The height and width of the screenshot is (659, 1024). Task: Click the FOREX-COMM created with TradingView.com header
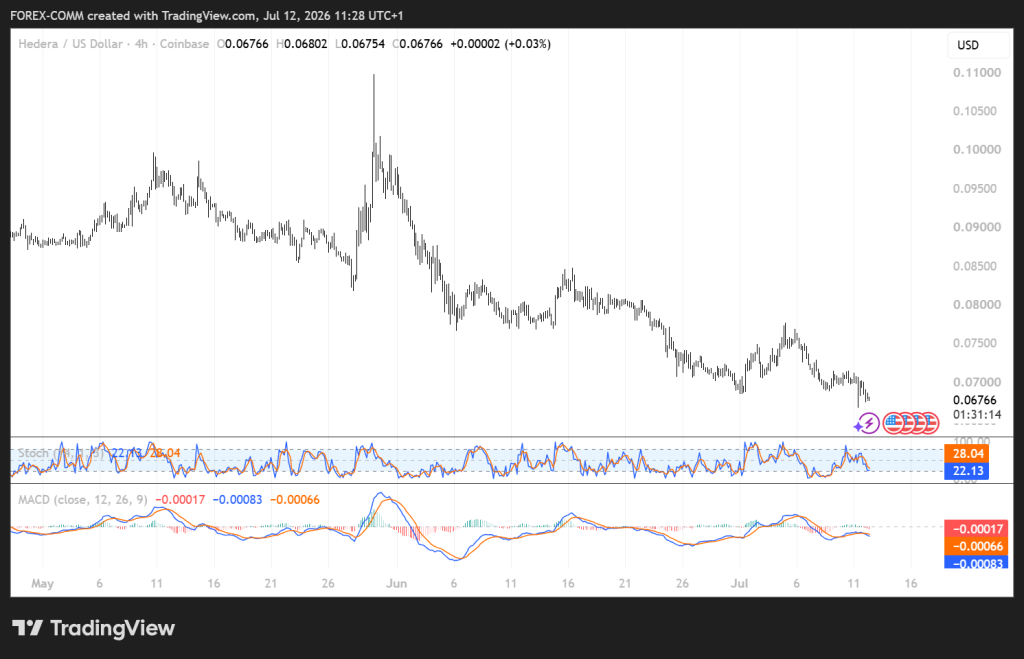[x=207, y=15]
